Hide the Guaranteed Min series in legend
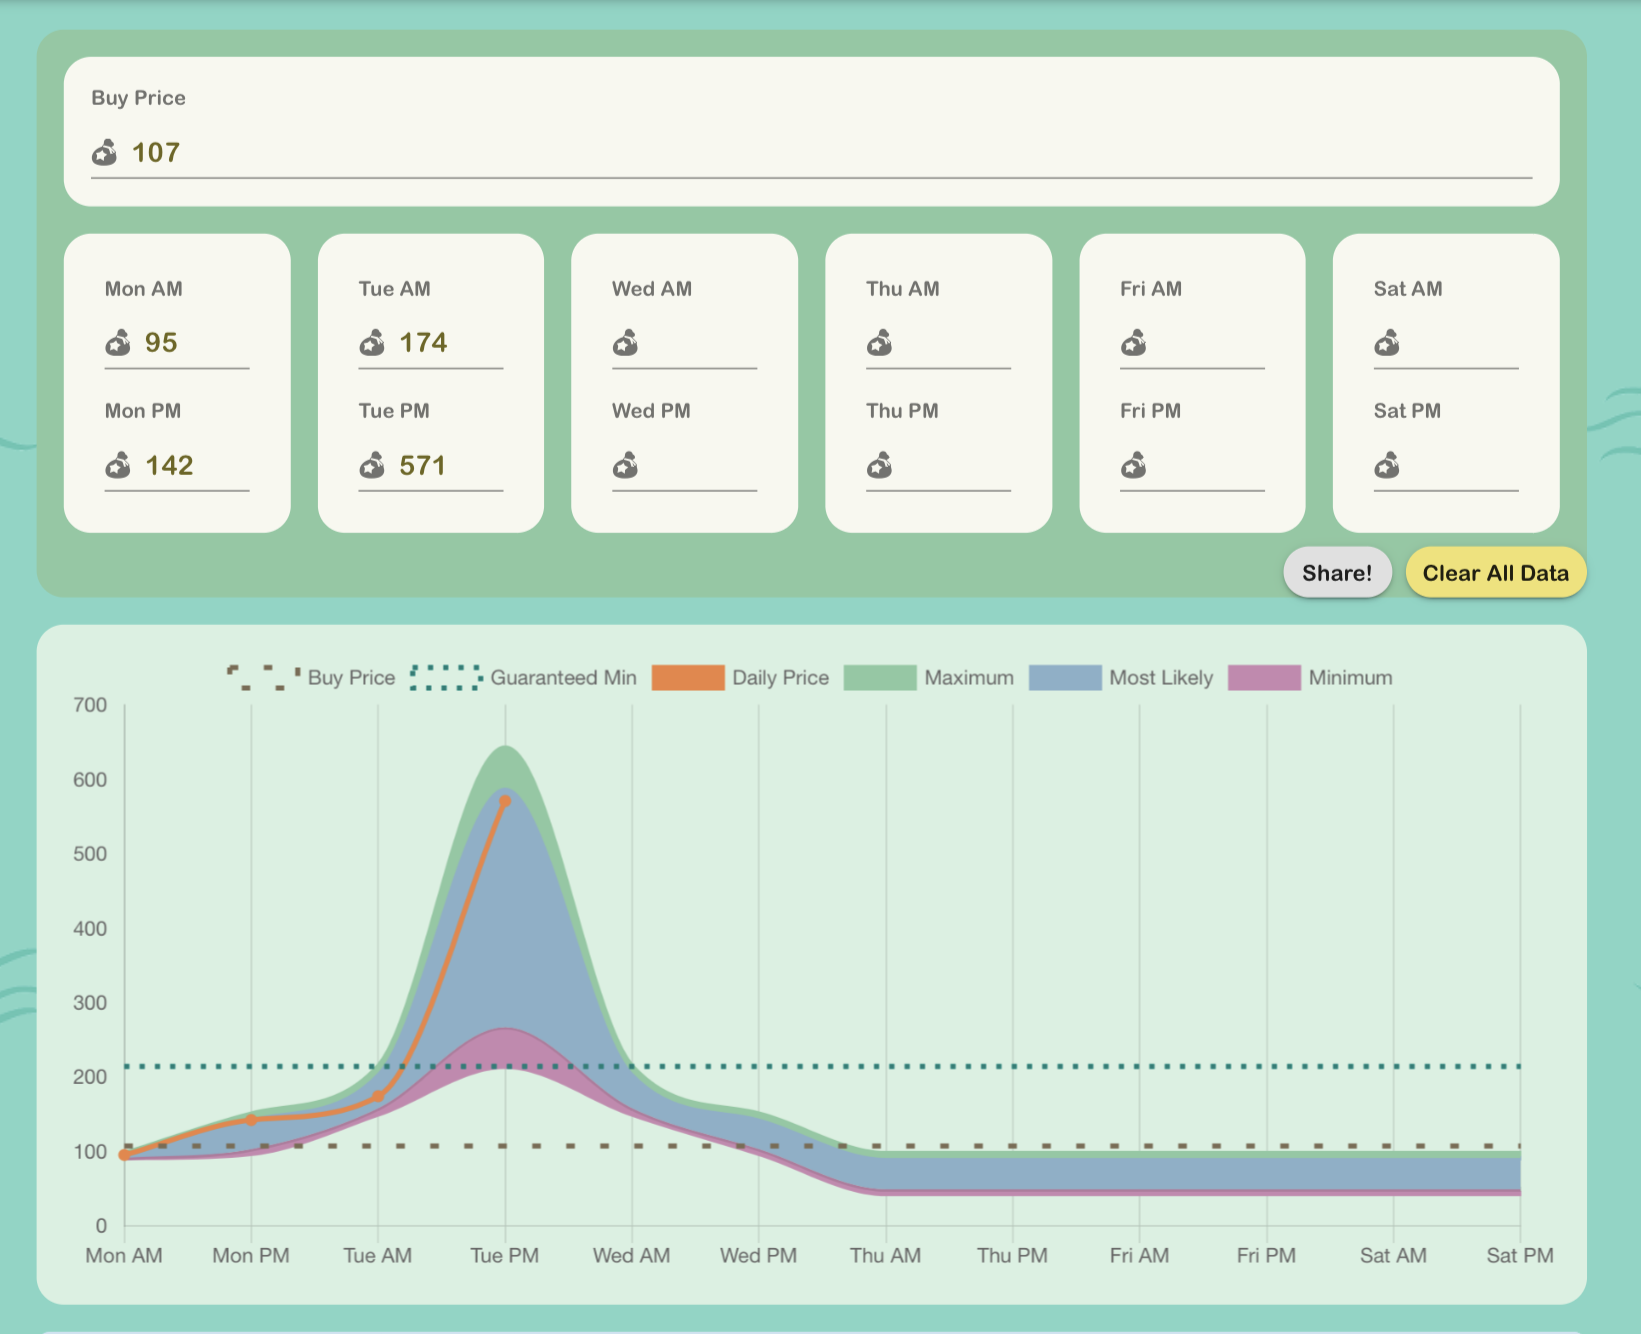This screenshot has width=1641, height=1334. click(x=524, y=678)
